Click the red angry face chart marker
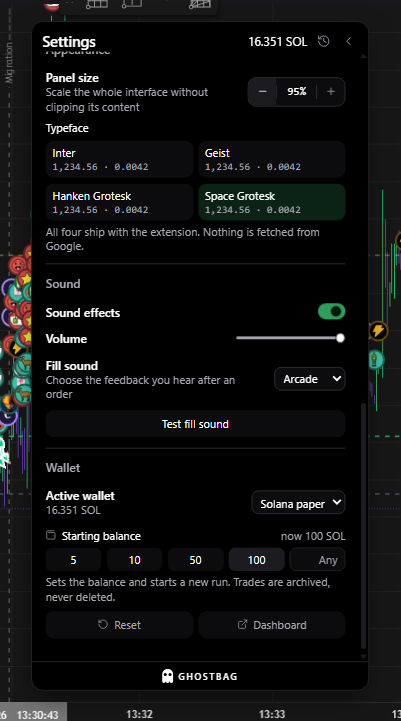The height and width of the screenshot is (721, 401). point(17,265)
